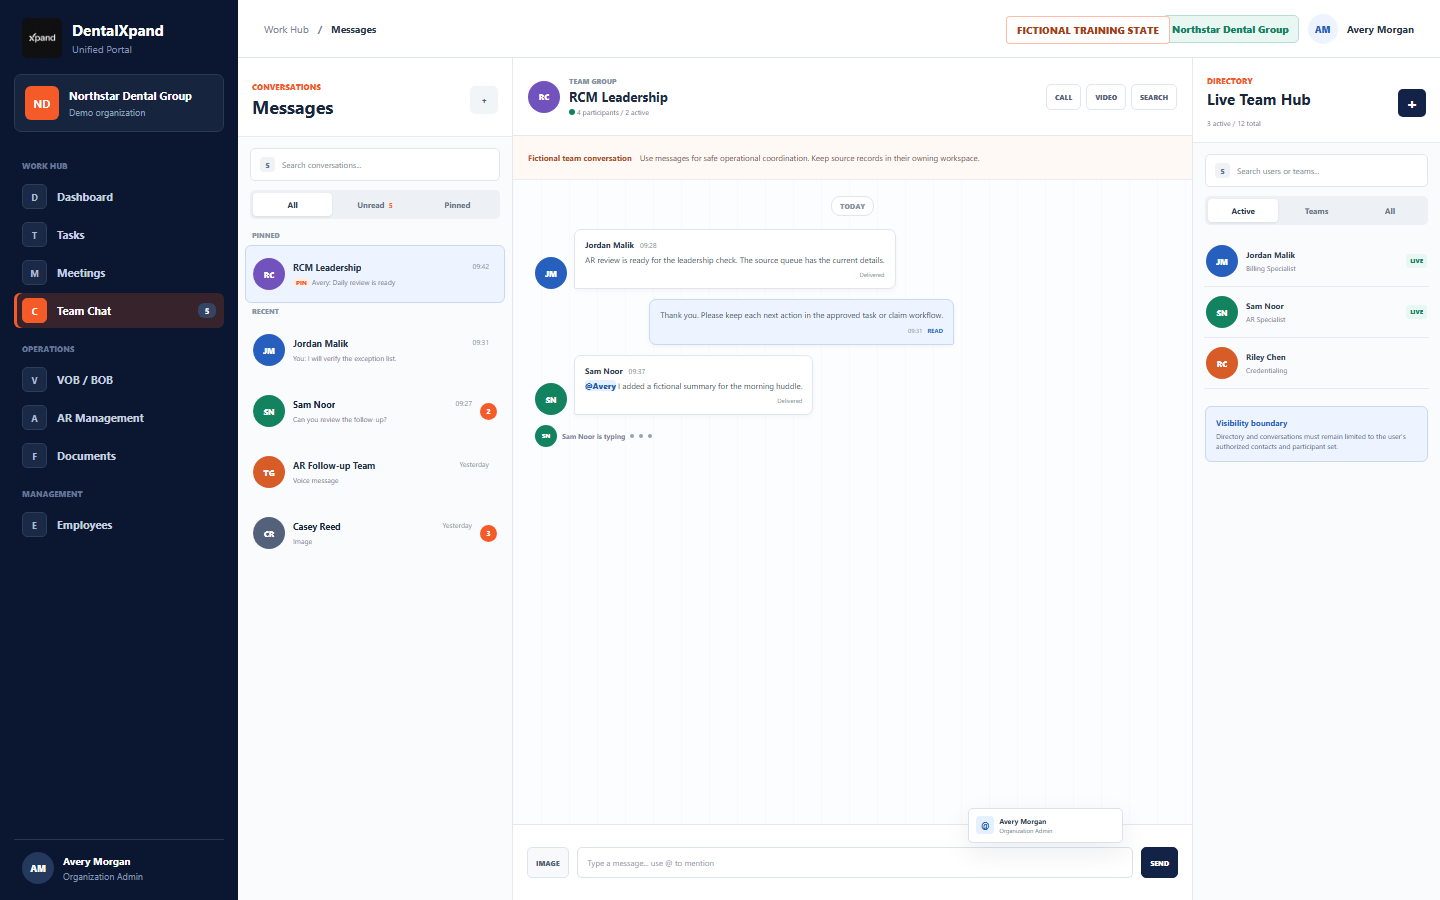Image resolution: width=1440 pixels, height=900 pixels.
Task: Click the Search users or teams field
Action: 1316,171
